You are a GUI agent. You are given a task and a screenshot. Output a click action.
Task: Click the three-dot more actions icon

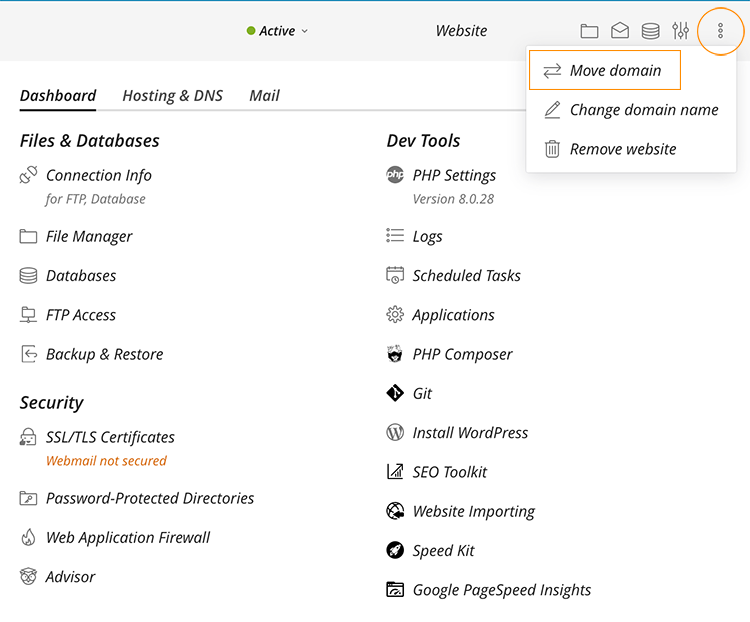(x=721, y=31)
